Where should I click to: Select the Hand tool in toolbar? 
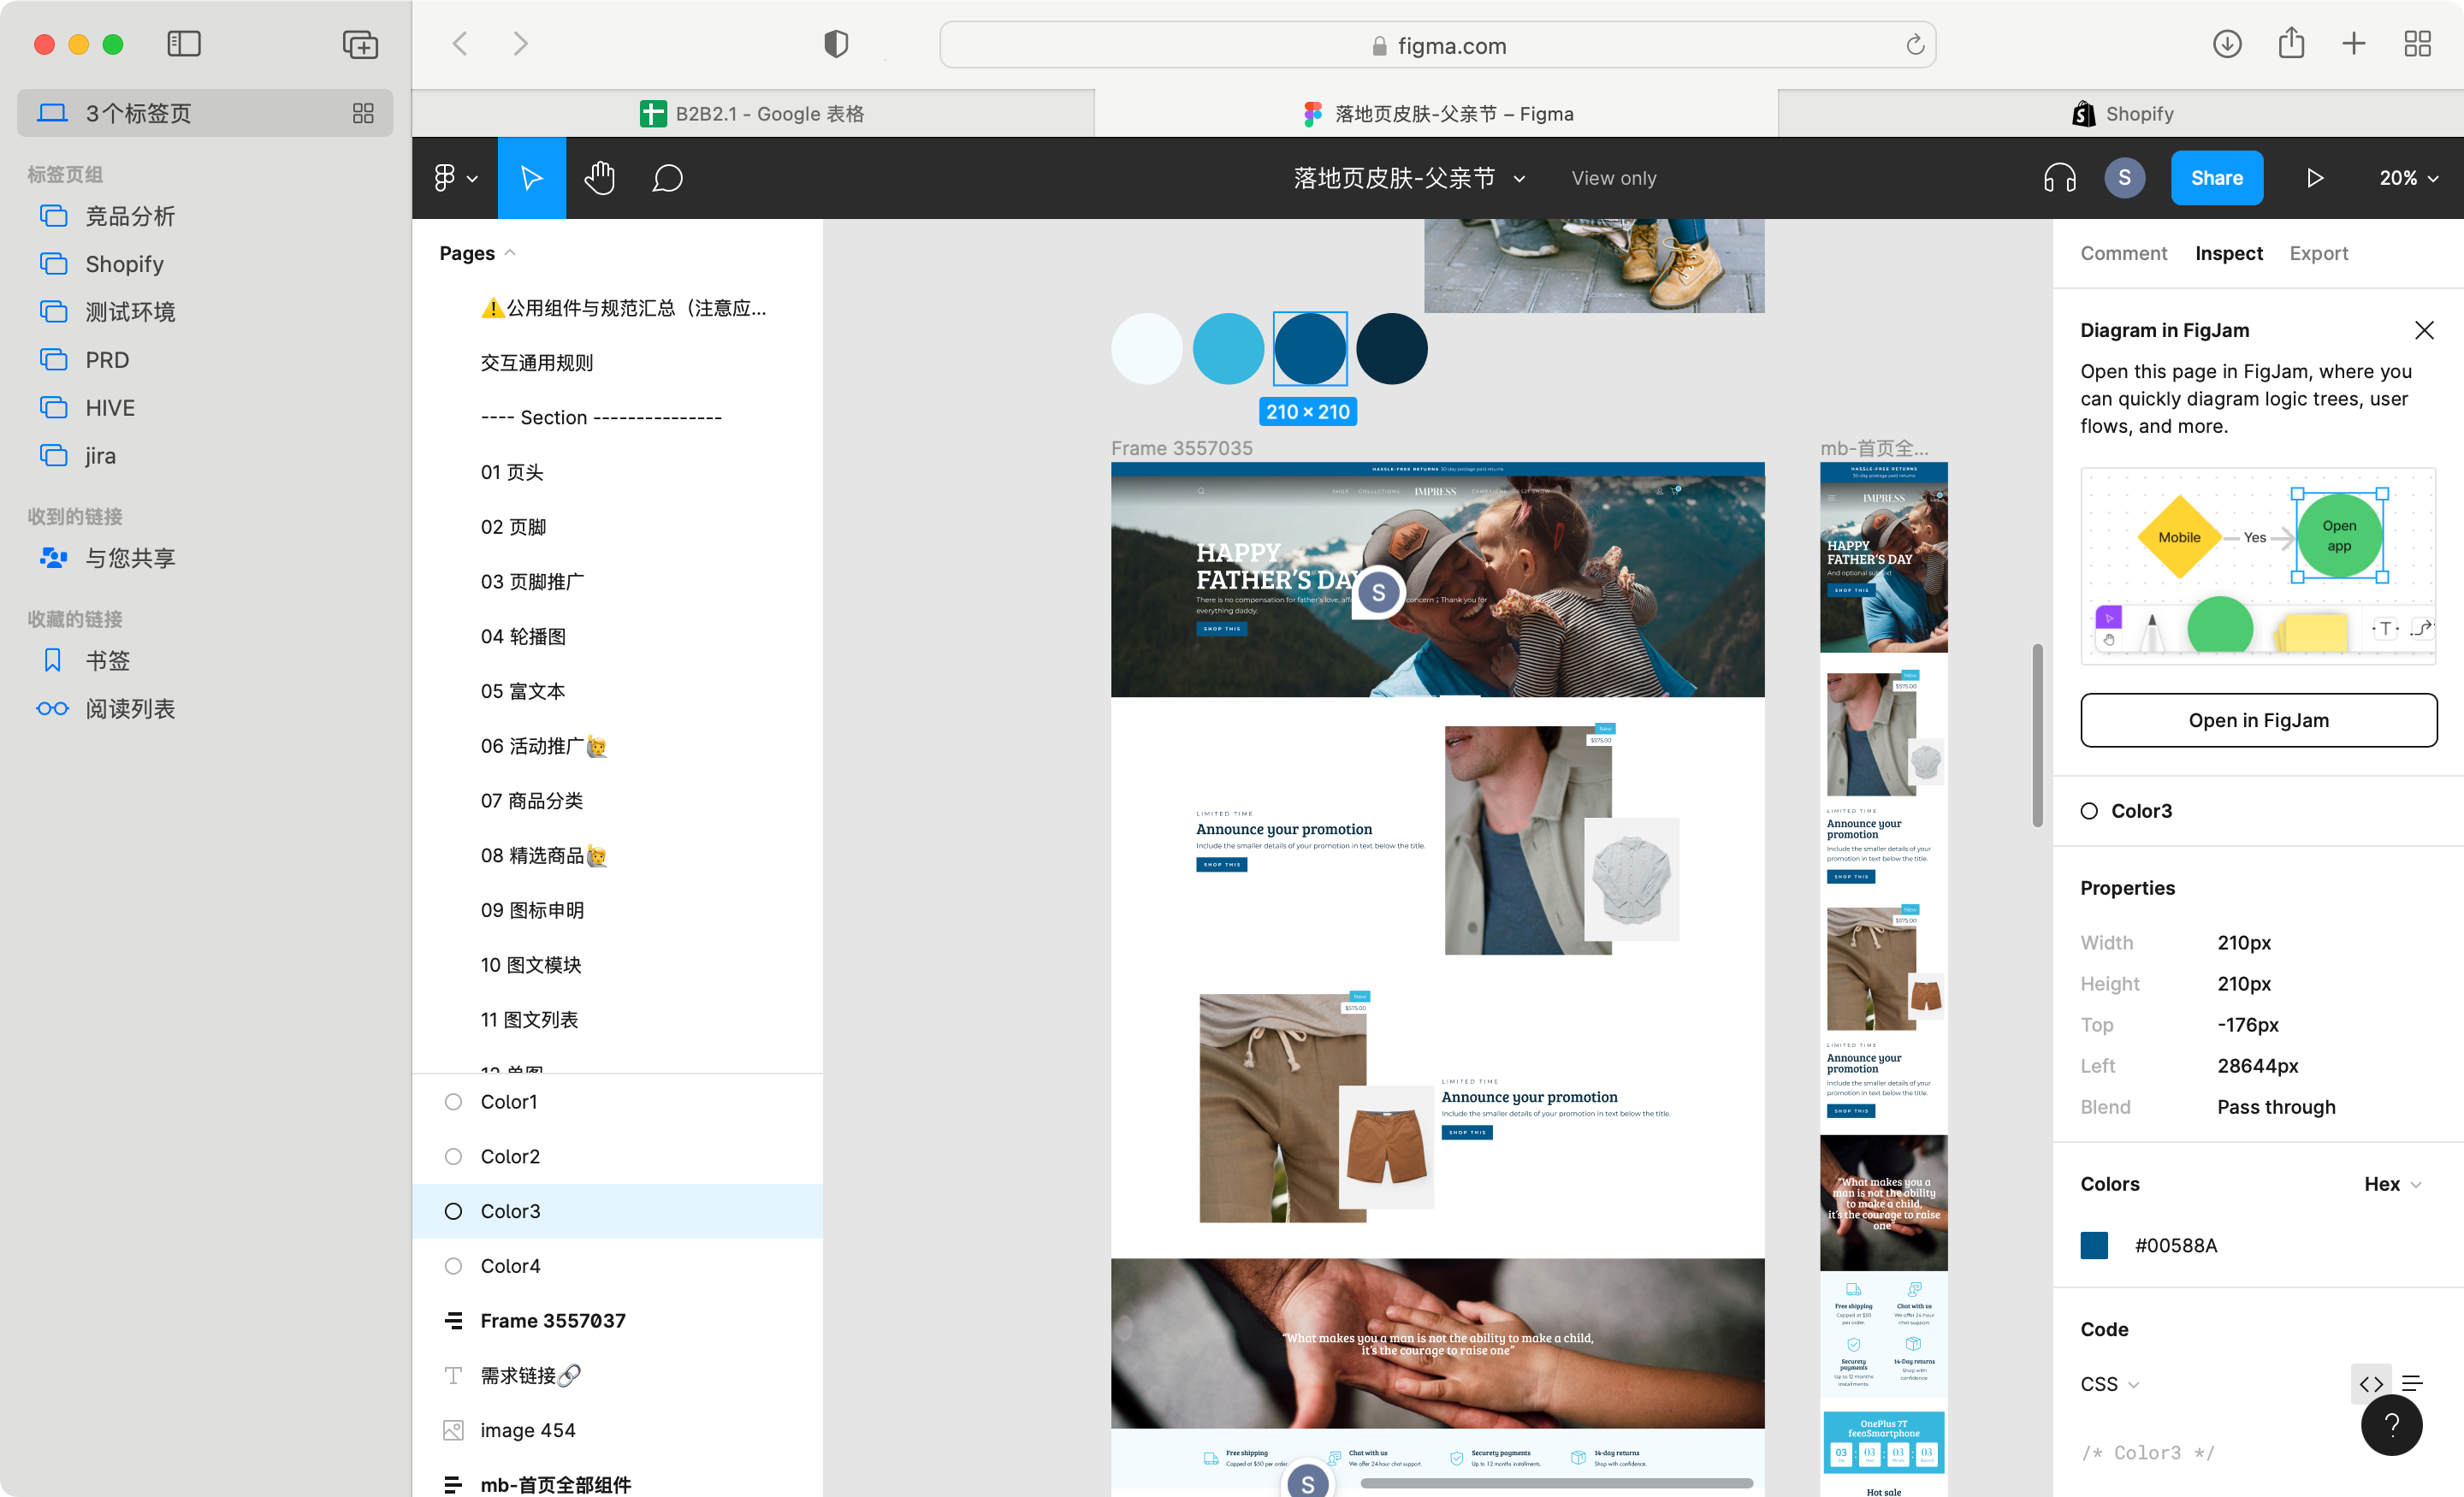599,178
